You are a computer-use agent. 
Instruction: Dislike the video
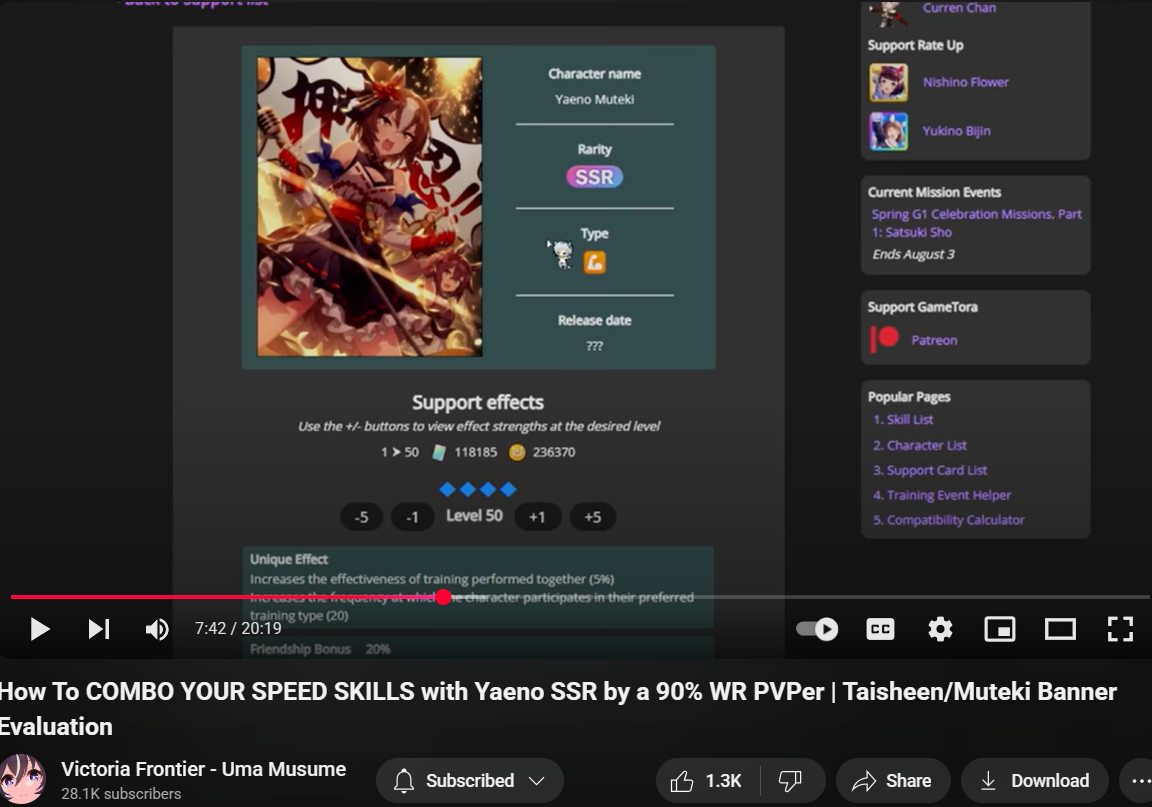point(791,781)
